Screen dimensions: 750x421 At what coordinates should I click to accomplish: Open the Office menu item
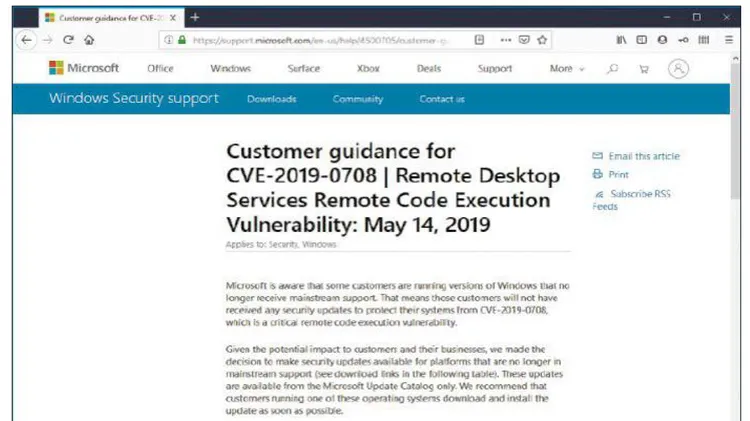160,69
